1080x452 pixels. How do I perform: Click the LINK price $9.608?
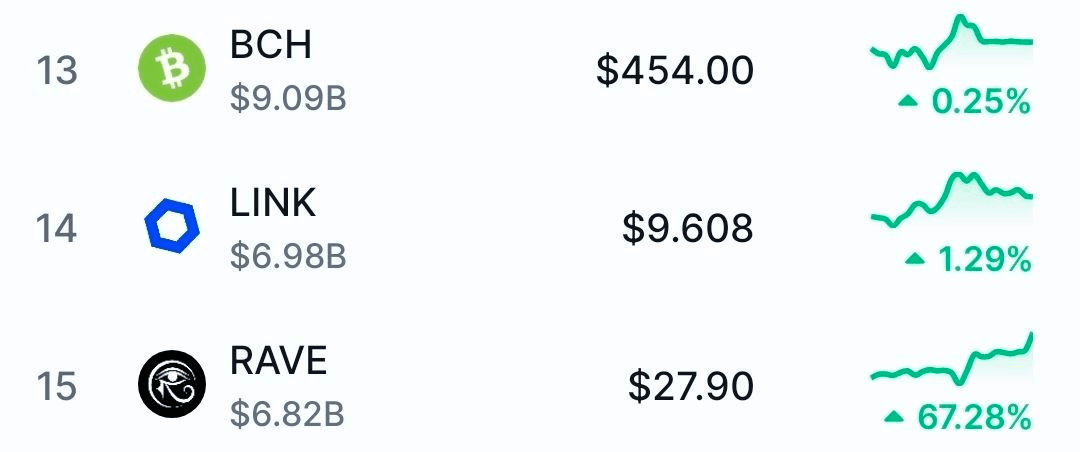coord(687,229)
